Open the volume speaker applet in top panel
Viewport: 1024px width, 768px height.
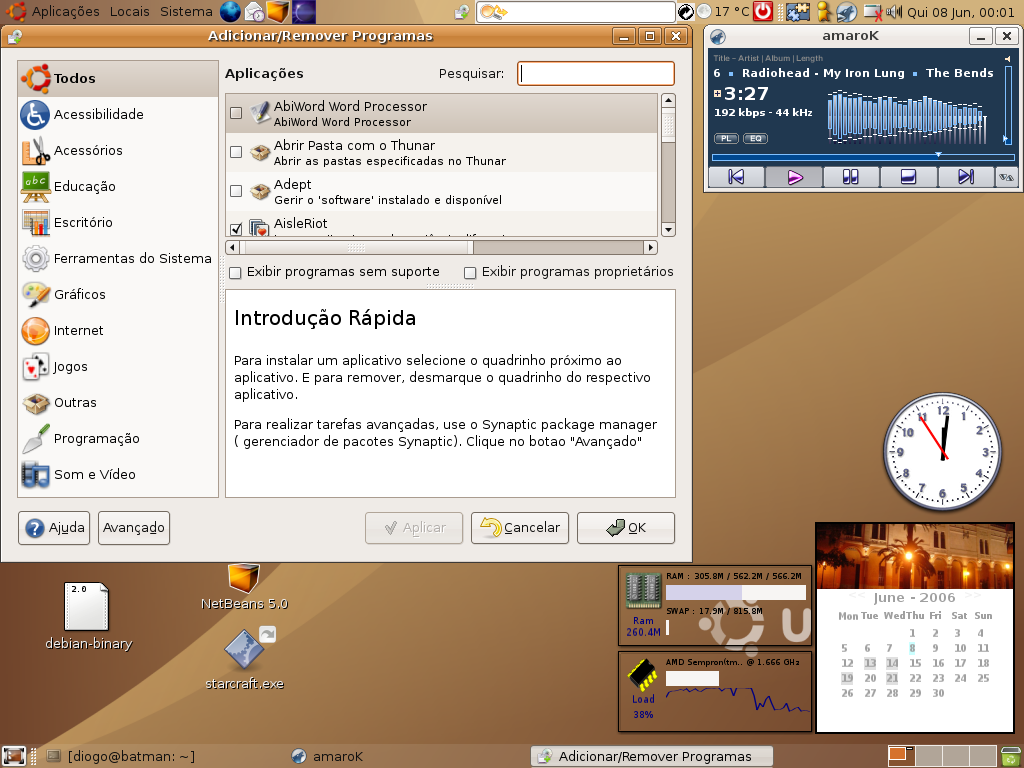tap(894, 11)
